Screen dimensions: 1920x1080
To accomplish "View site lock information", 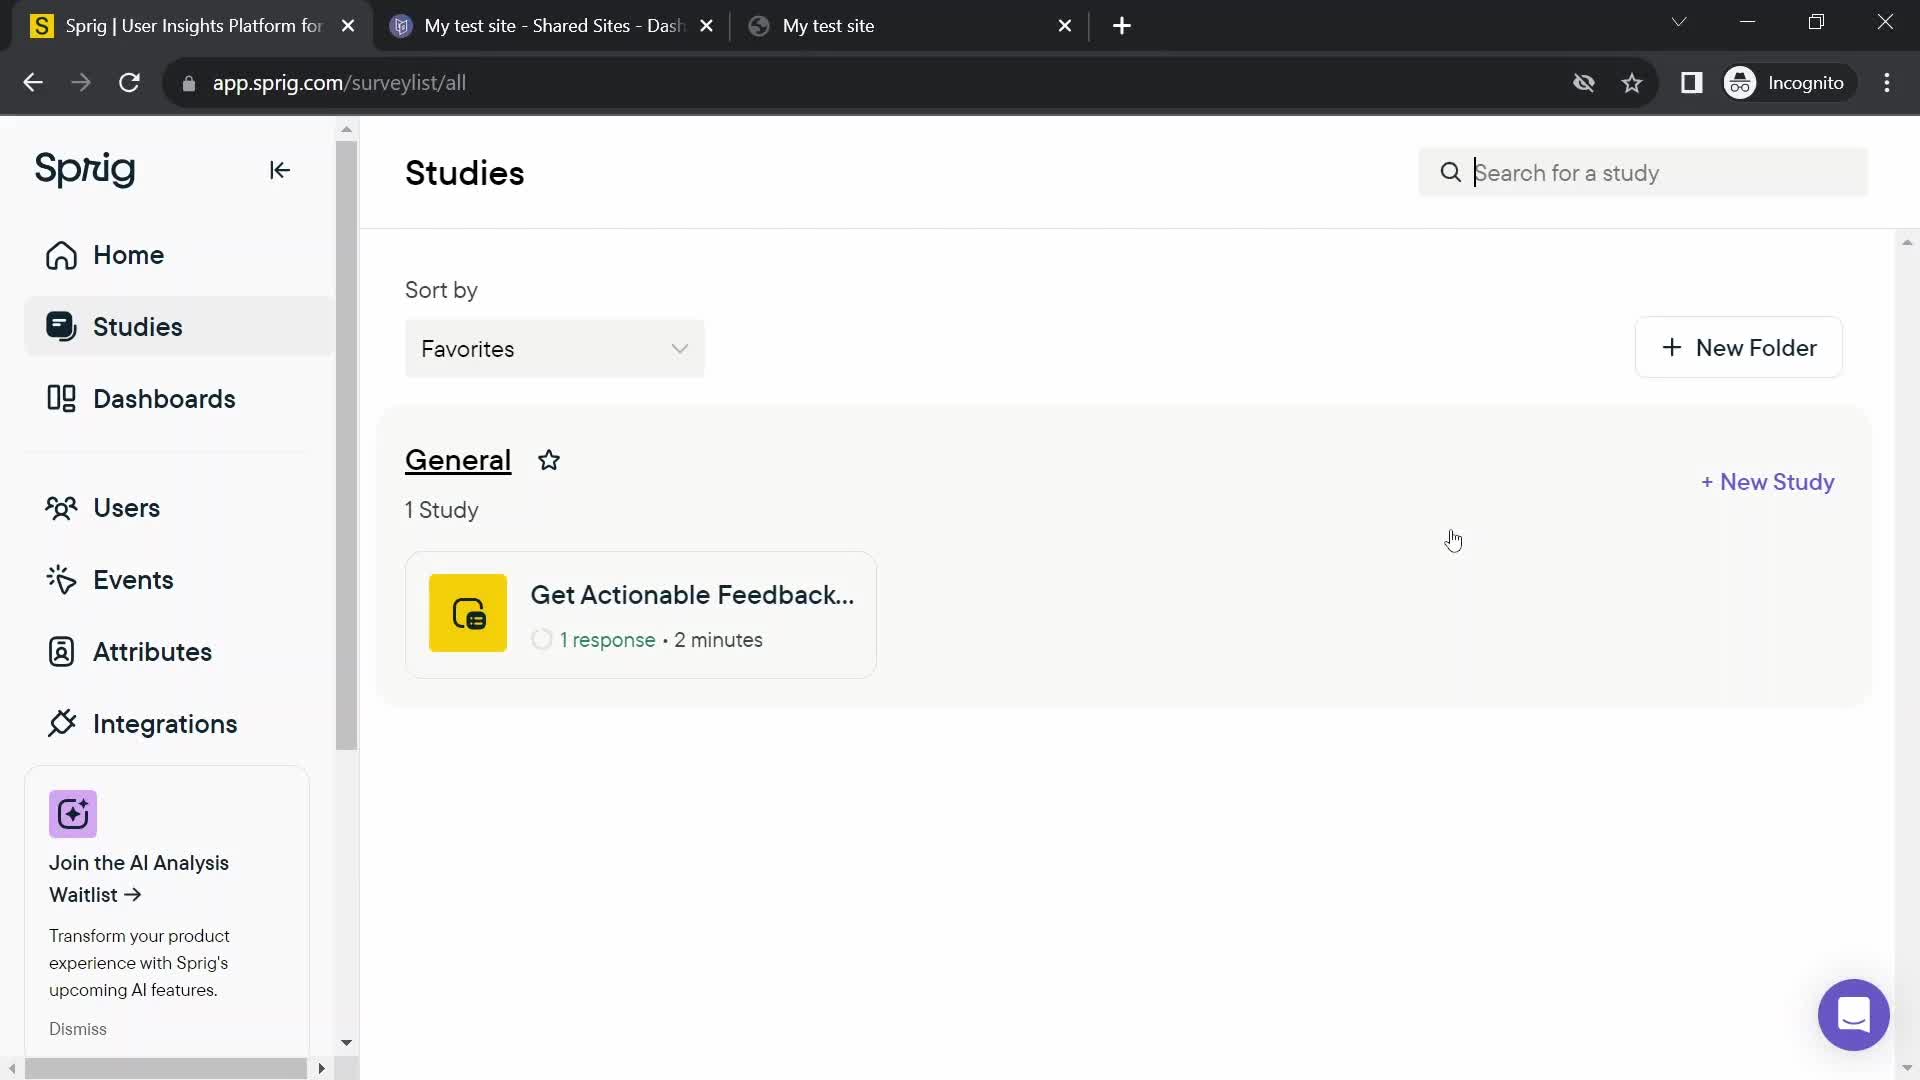I will pos(189,84).
